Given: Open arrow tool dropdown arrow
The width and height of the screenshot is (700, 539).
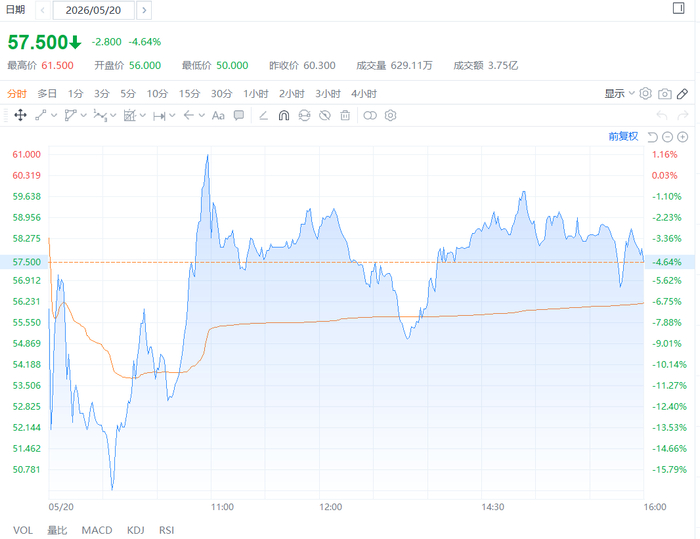Looking at the screenshot, I should click(x=202, y=116).
